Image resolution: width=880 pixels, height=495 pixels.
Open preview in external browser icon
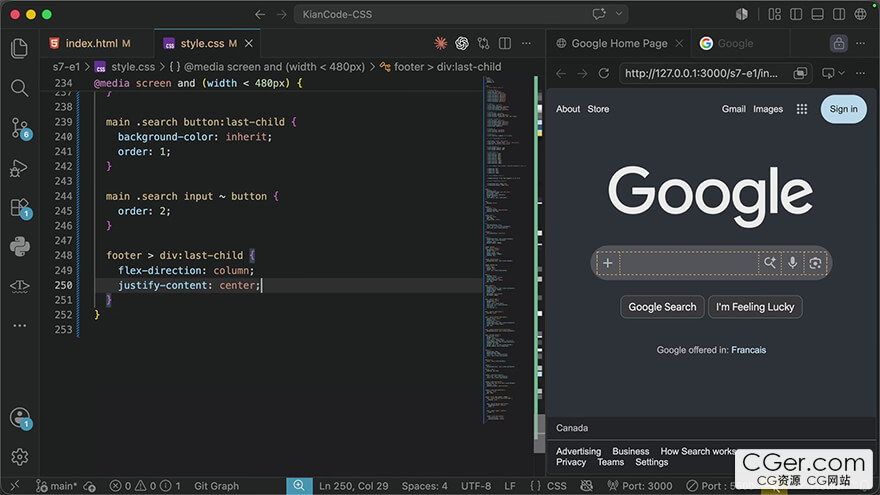point(800,74)
